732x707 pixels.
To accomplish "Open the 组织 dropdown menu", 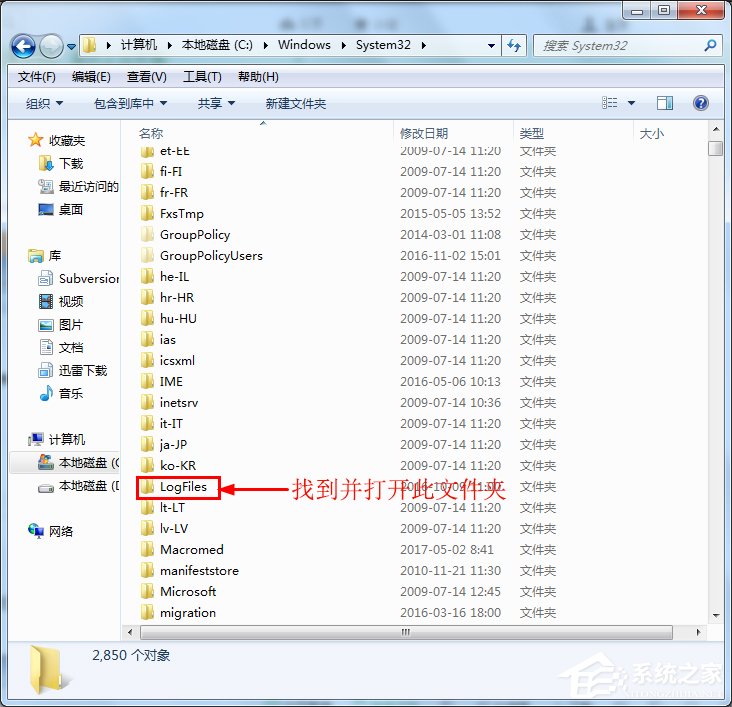I will [x=44, y=103].
